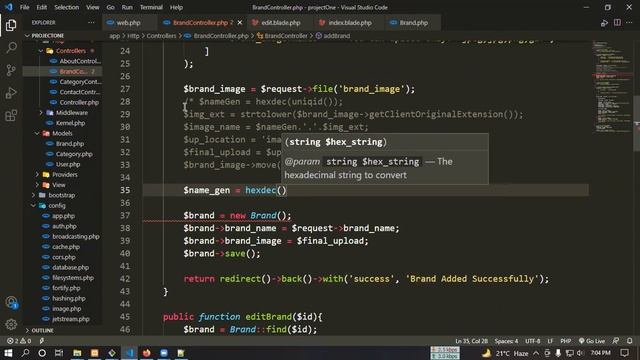
Task: Open the Explorer view in activity bar
Action: click(11, 25)
